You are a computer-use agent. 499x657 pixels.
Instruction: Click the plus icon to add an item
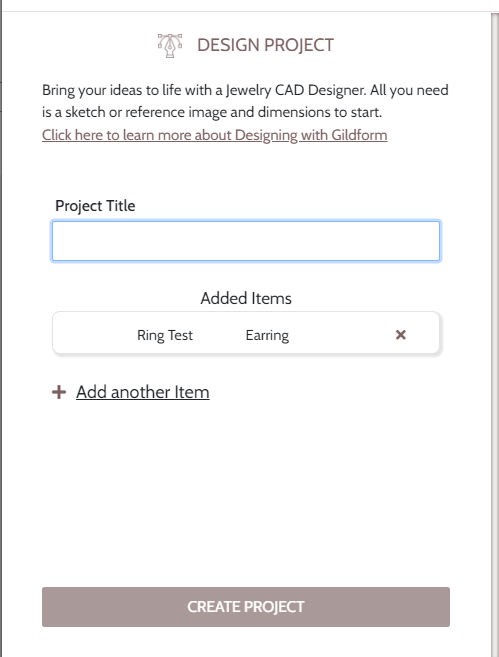point(59,392)
